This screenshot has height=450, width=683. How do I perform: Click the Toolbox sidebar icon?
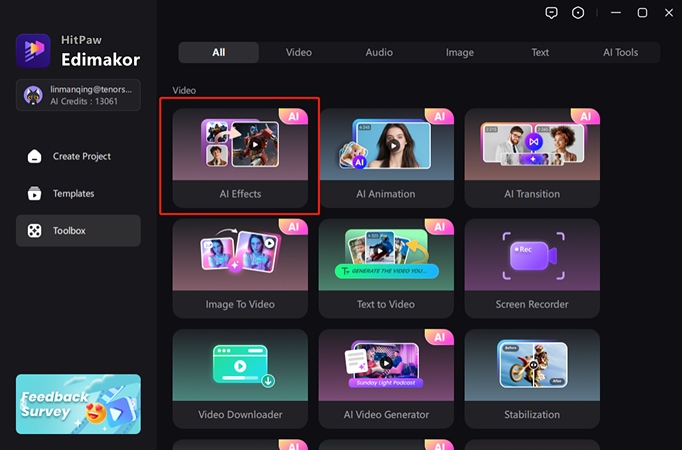tap(35, 231)
